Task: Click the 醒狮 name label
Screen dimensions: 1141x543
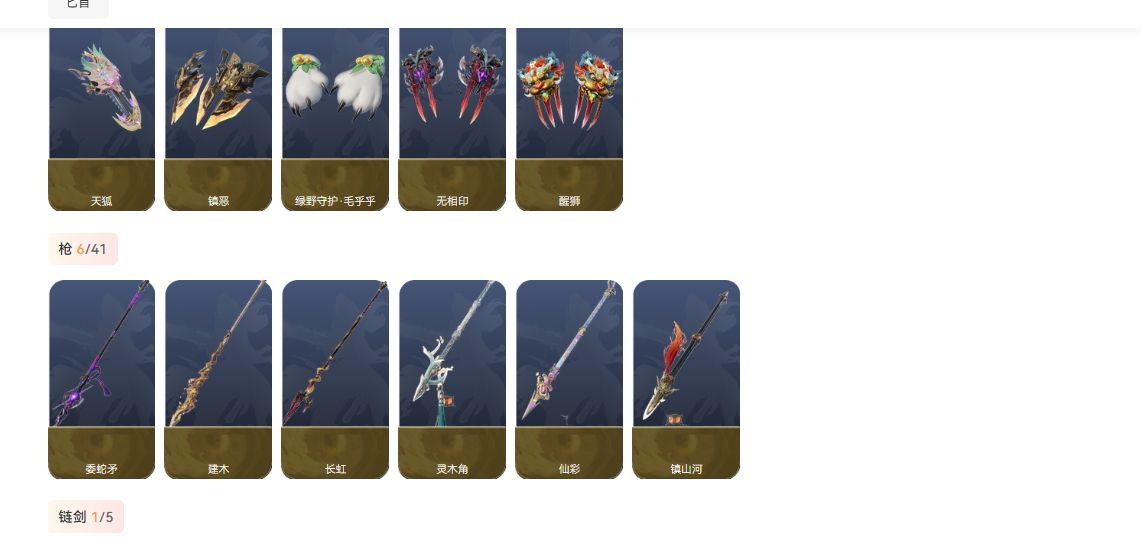Action: [569, 201]
